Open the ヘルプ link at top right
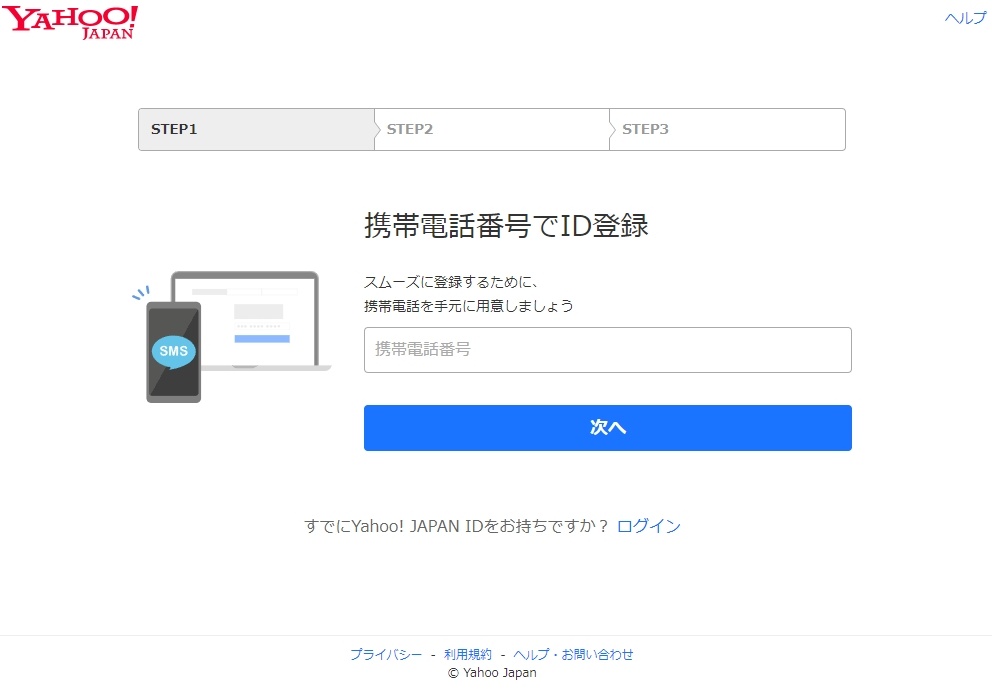Viewport: 992px width, 690px height. (963, 17)
